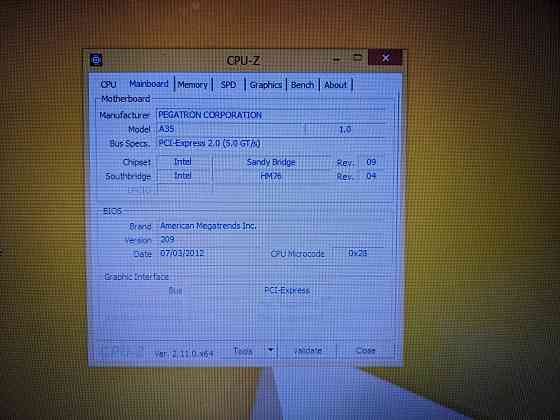Image resolution: width=560 pixels, height=420 pixels.
Task: Click the chipset Sandy Bridge value
Action: coord(271,162)
